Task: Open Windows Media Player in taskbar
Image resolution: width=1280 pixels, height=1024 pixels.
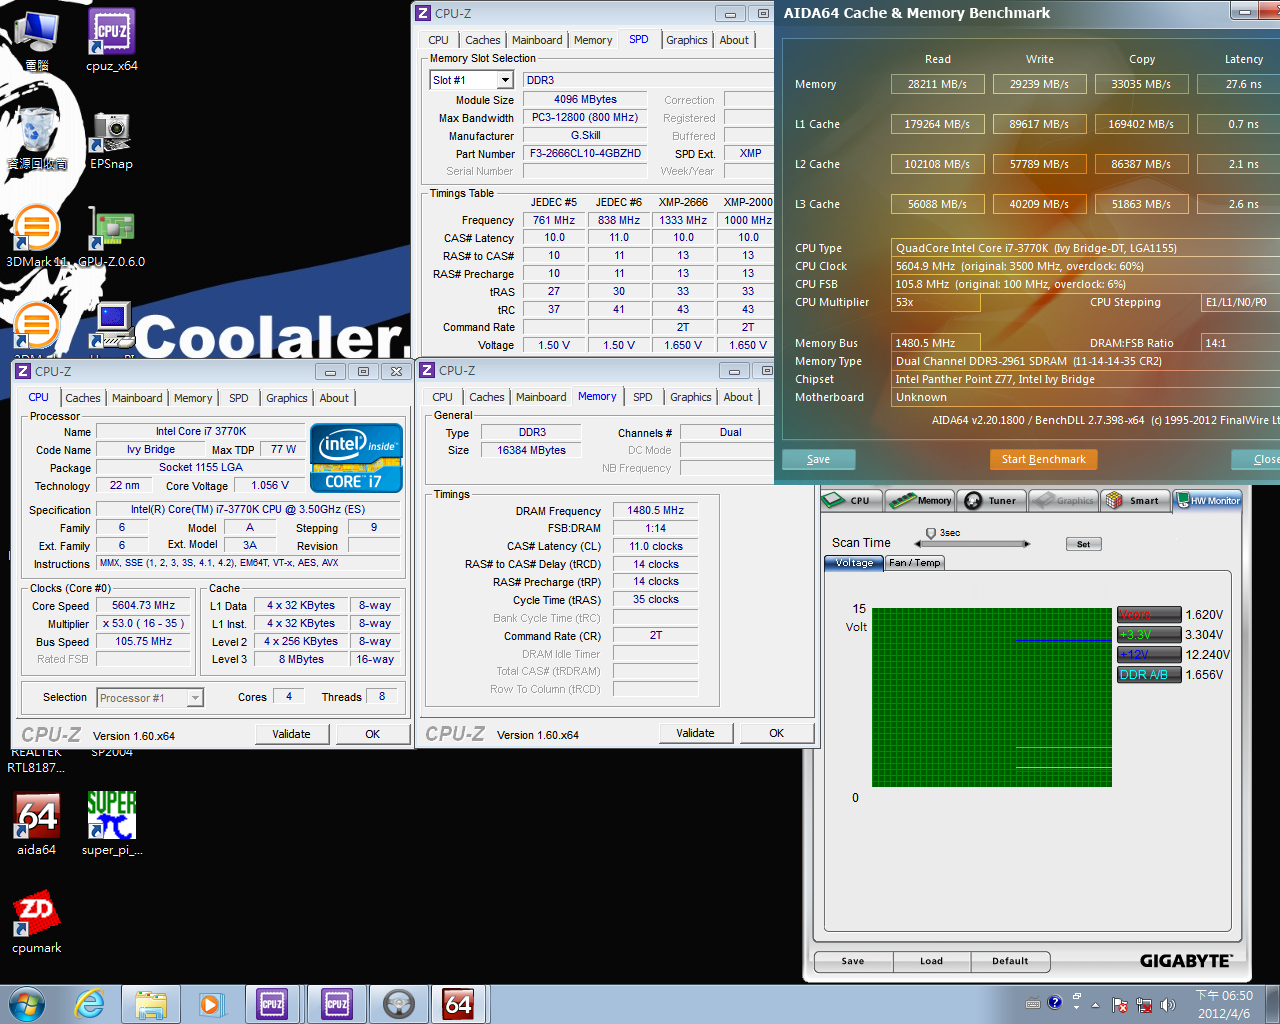Action: [211, 1004]
